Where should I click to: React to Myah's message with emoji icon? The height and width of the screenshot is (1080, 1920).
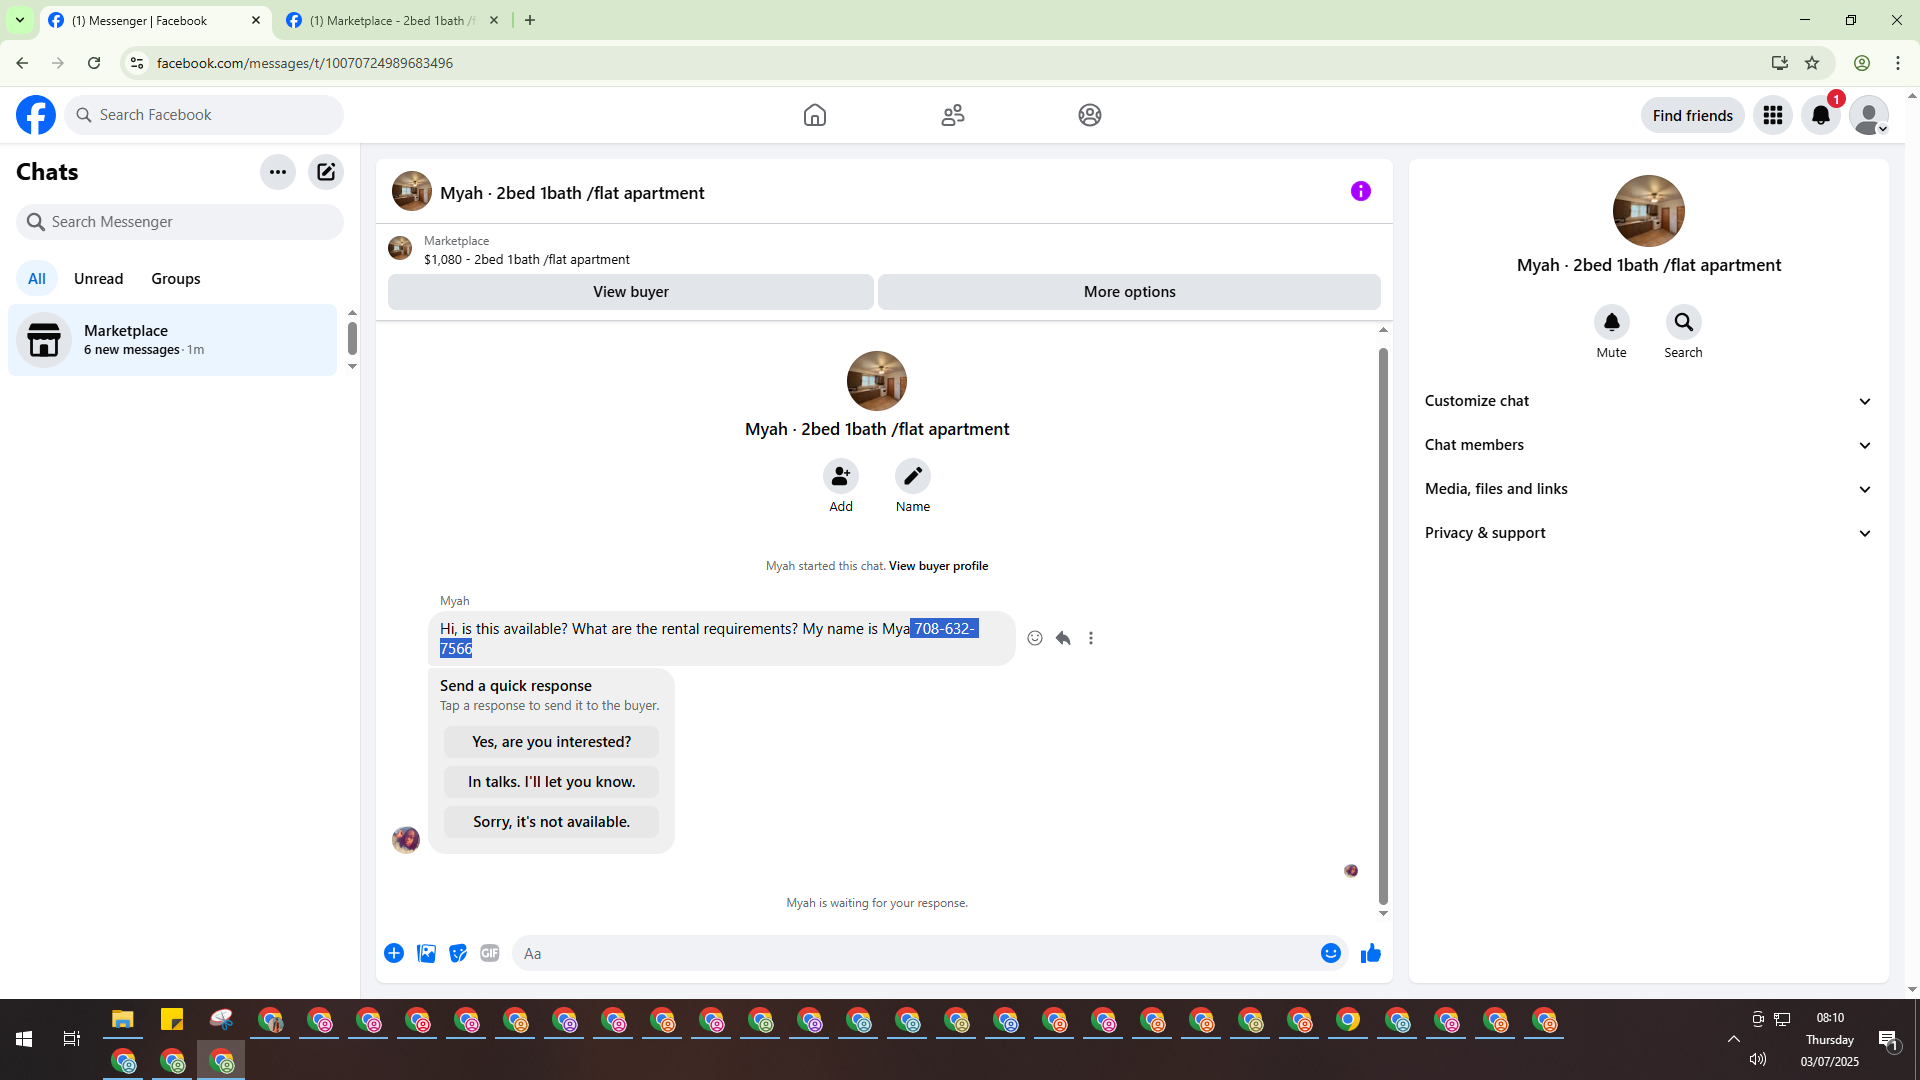[x=1035, y=638]
